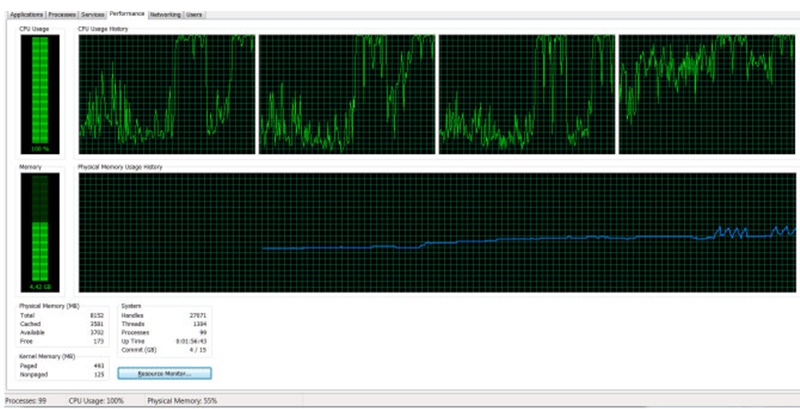The image size is (800, 409).
Task: Click the Memory meter showing 4.42 GB
Action: click(40, 232)
